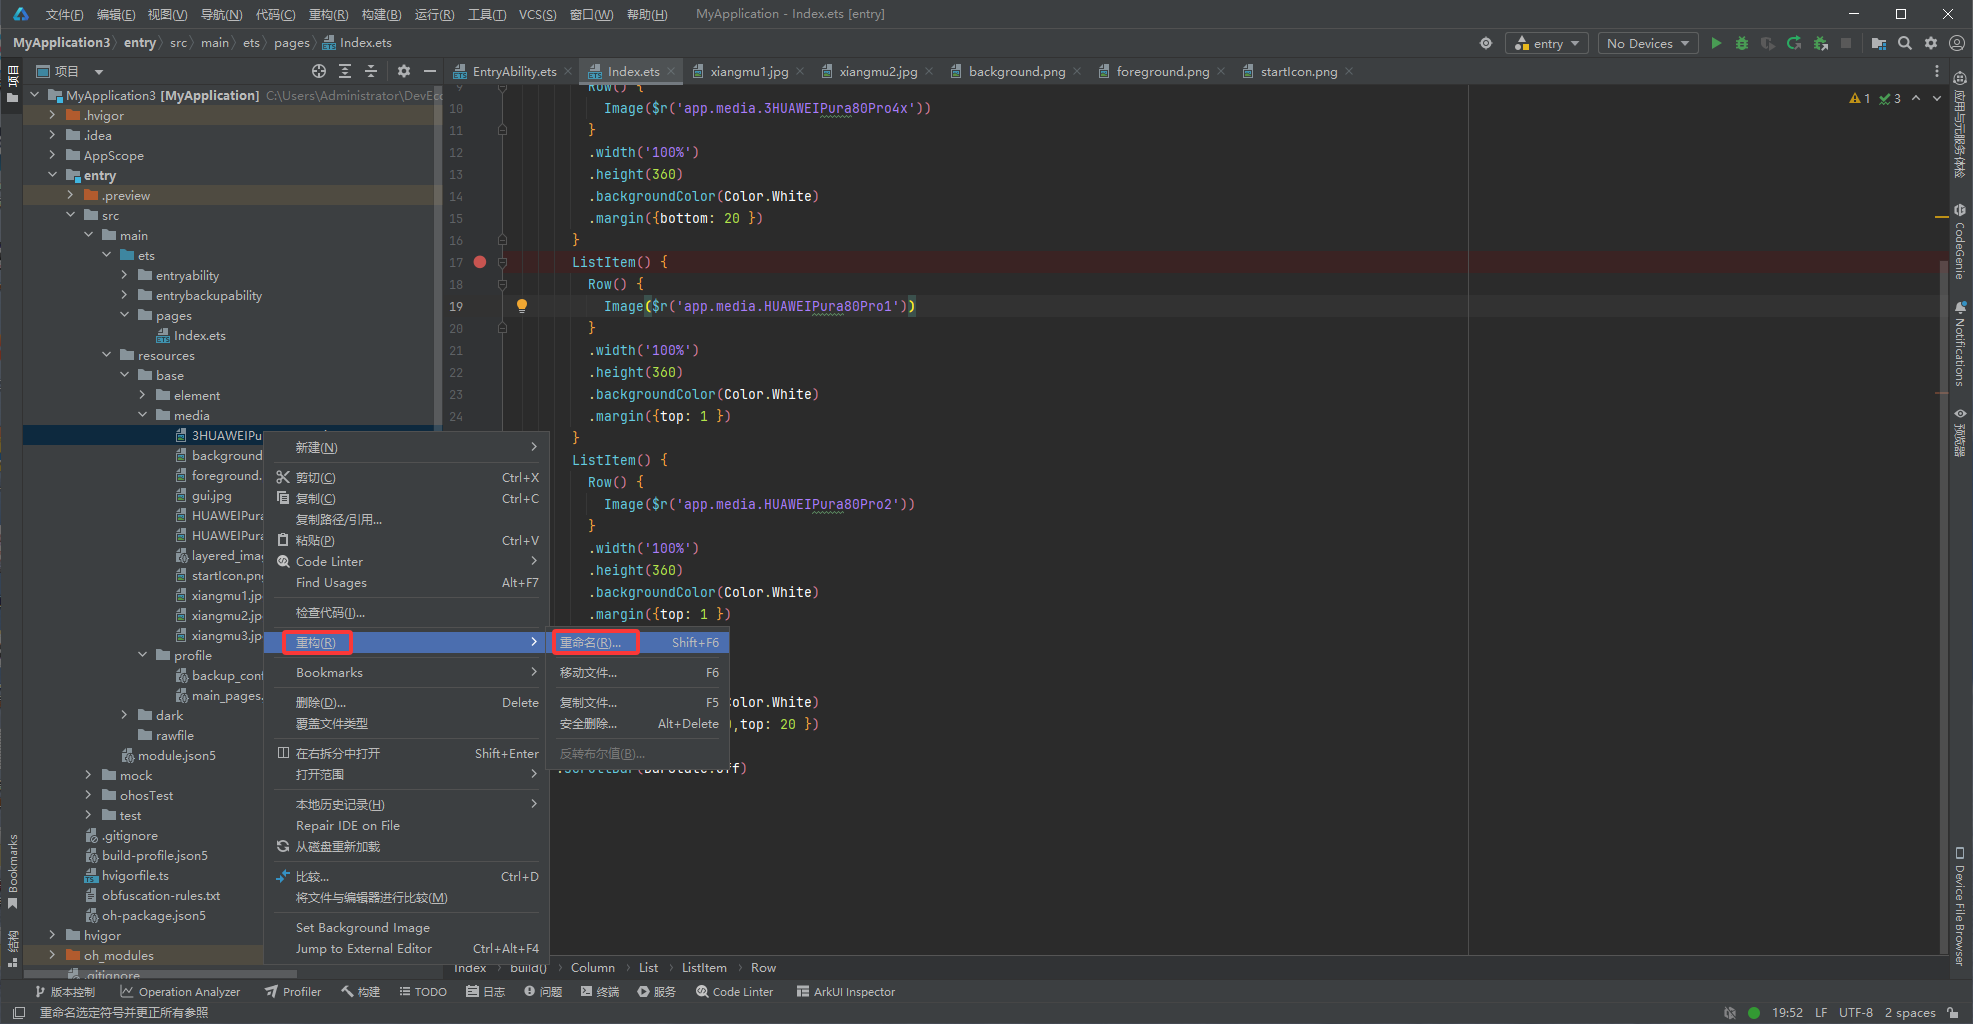1973x1024 pixels.
Task: Click the target icon beside the entry selector
Action: tap(1486, 43)
